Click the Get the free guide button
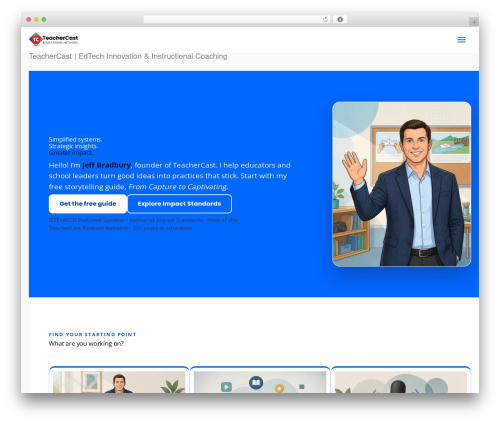Image resolution: width=500 pixels, height=423 pixels. 88,204
